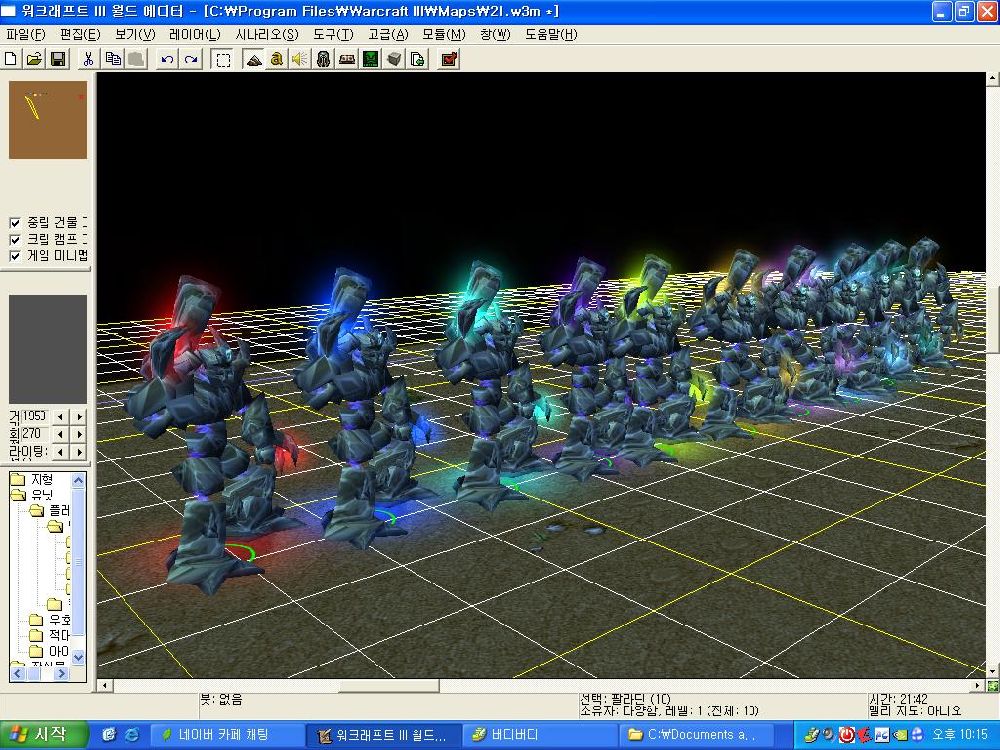Undo the last action in toolbar
This screenshot has width=1000, height=750.
point(167,59)
